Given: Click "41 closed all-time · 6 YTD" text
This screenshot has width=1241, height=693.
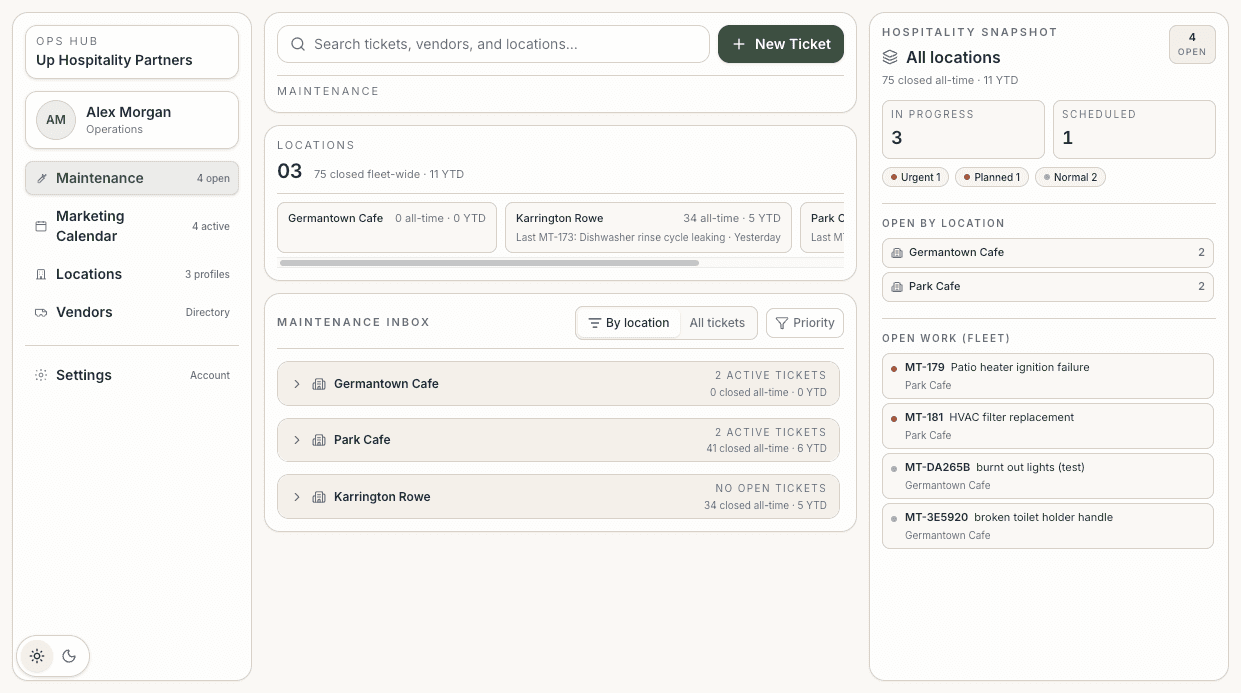Looking at the screenshot, I should pos(766,449).
